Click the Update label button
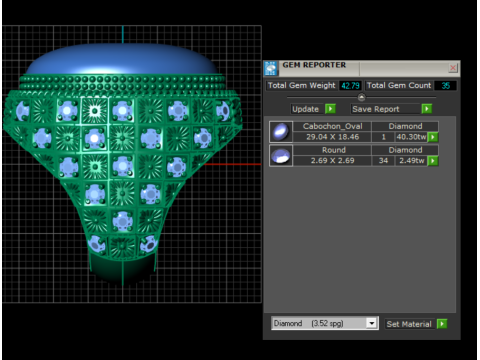Image resolution: width=480 pixels, height=360 pixels. tap(306, 109)
